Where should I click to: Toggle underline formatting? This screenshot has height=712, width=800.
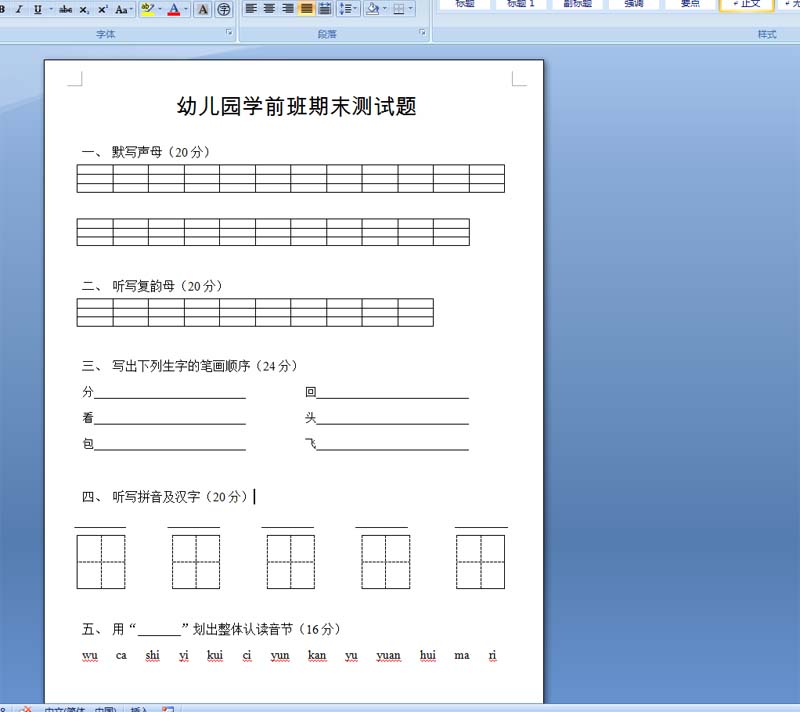(38, 9)
